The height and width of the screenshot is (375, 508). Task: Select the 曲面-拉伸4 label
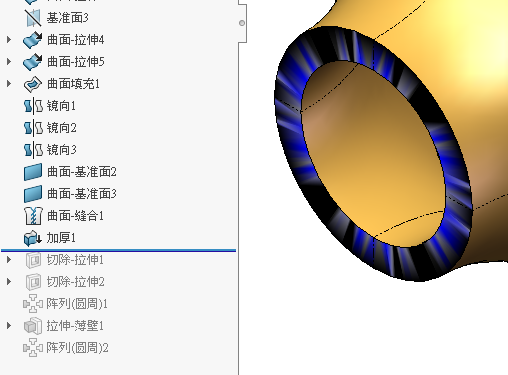click(76, 40)
